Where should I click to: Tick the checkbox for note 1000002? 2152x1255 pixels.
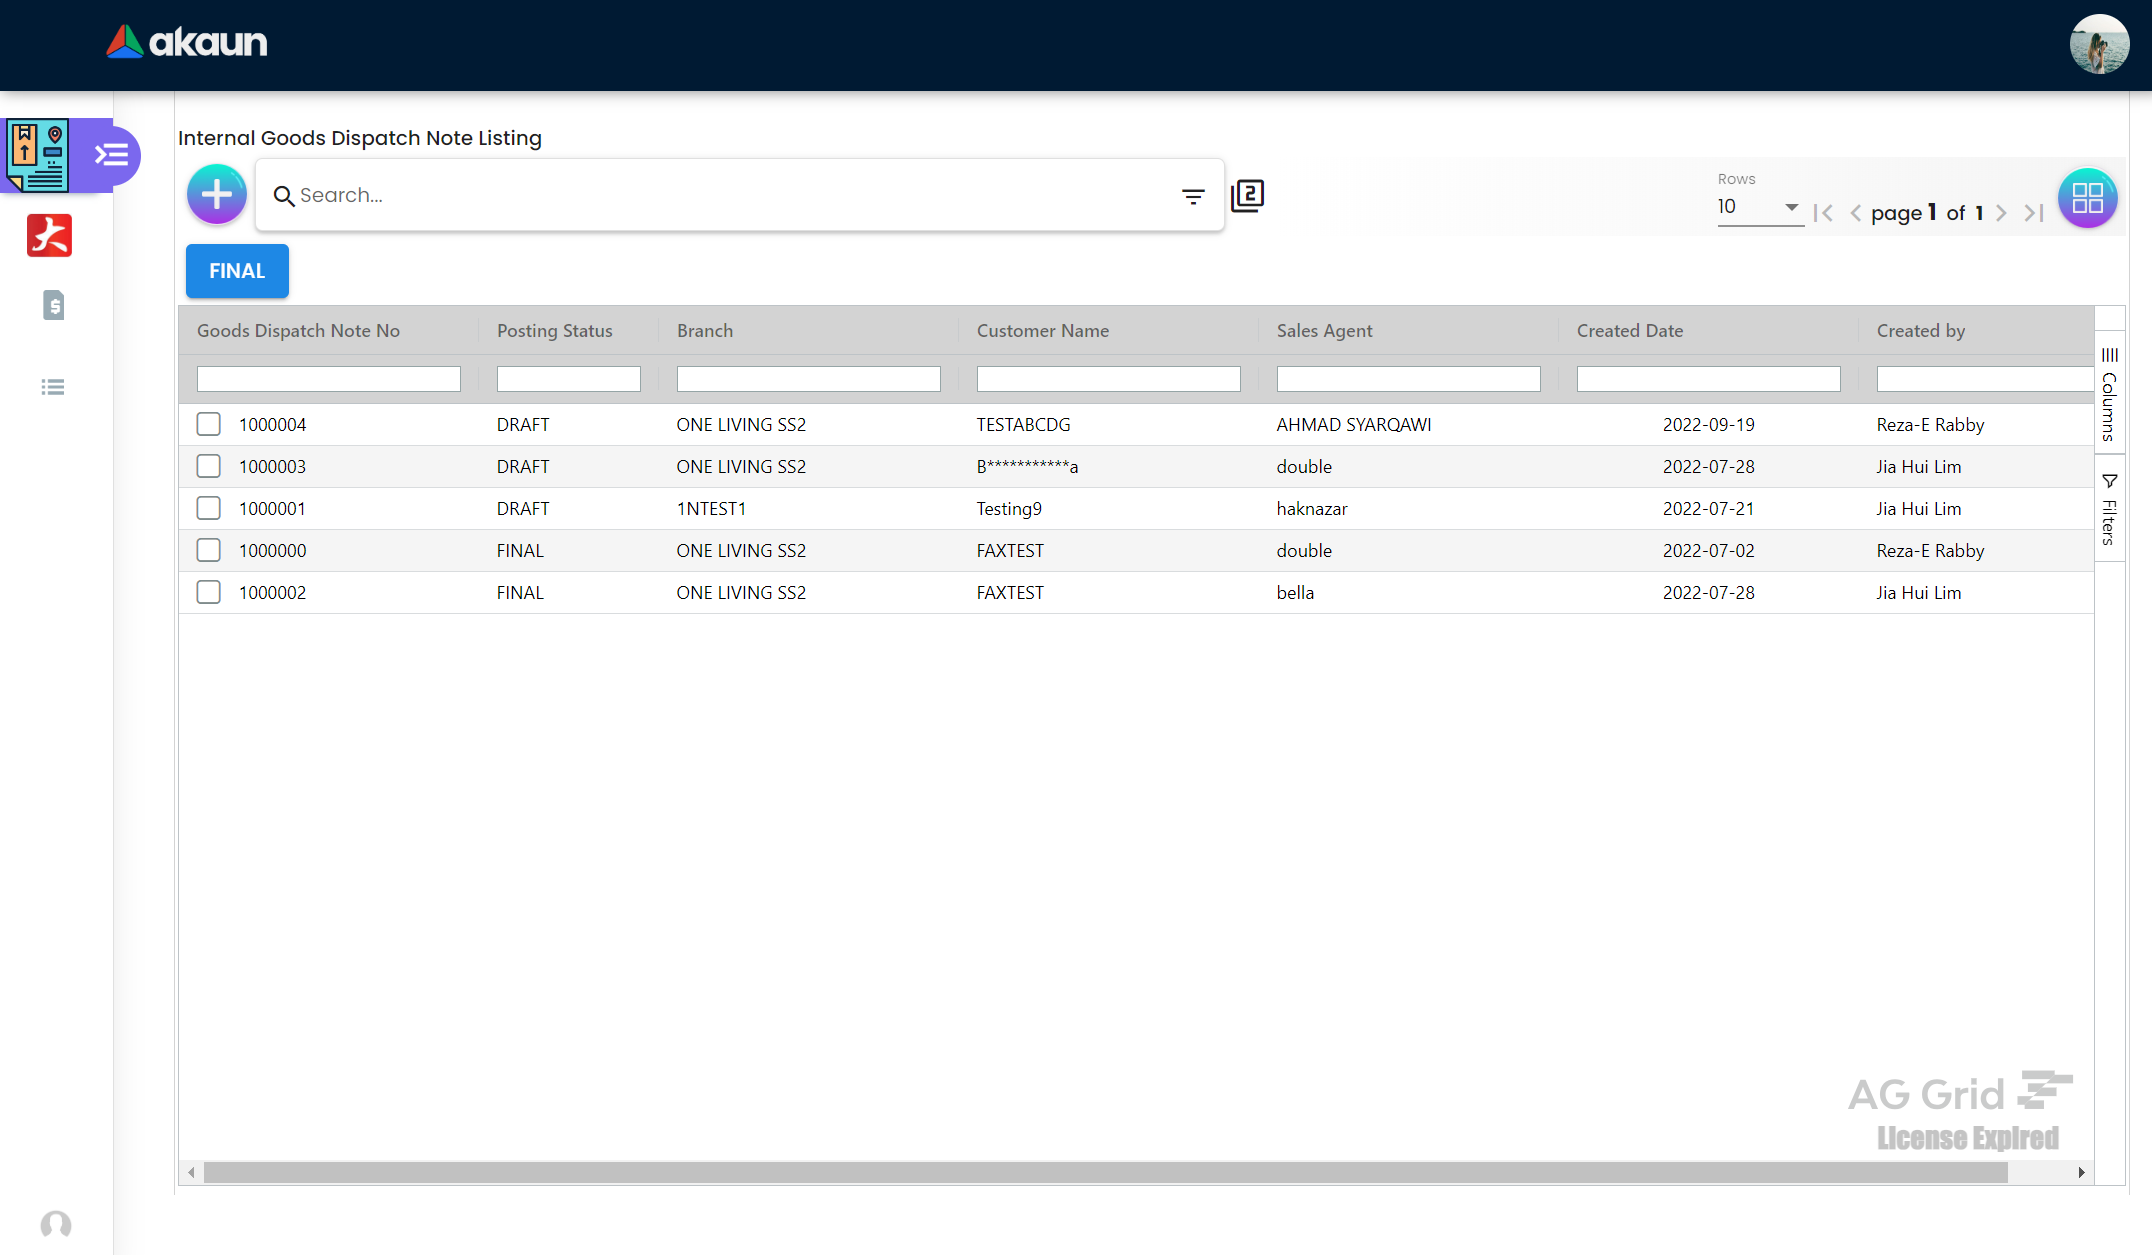(208, 592)
